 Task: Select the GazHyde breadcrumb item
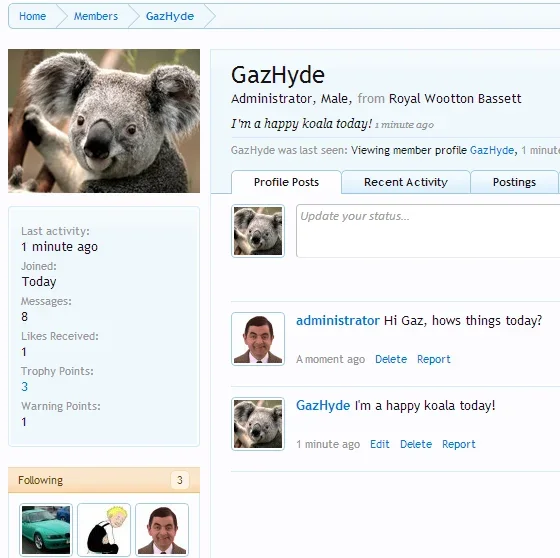(170, 16)
